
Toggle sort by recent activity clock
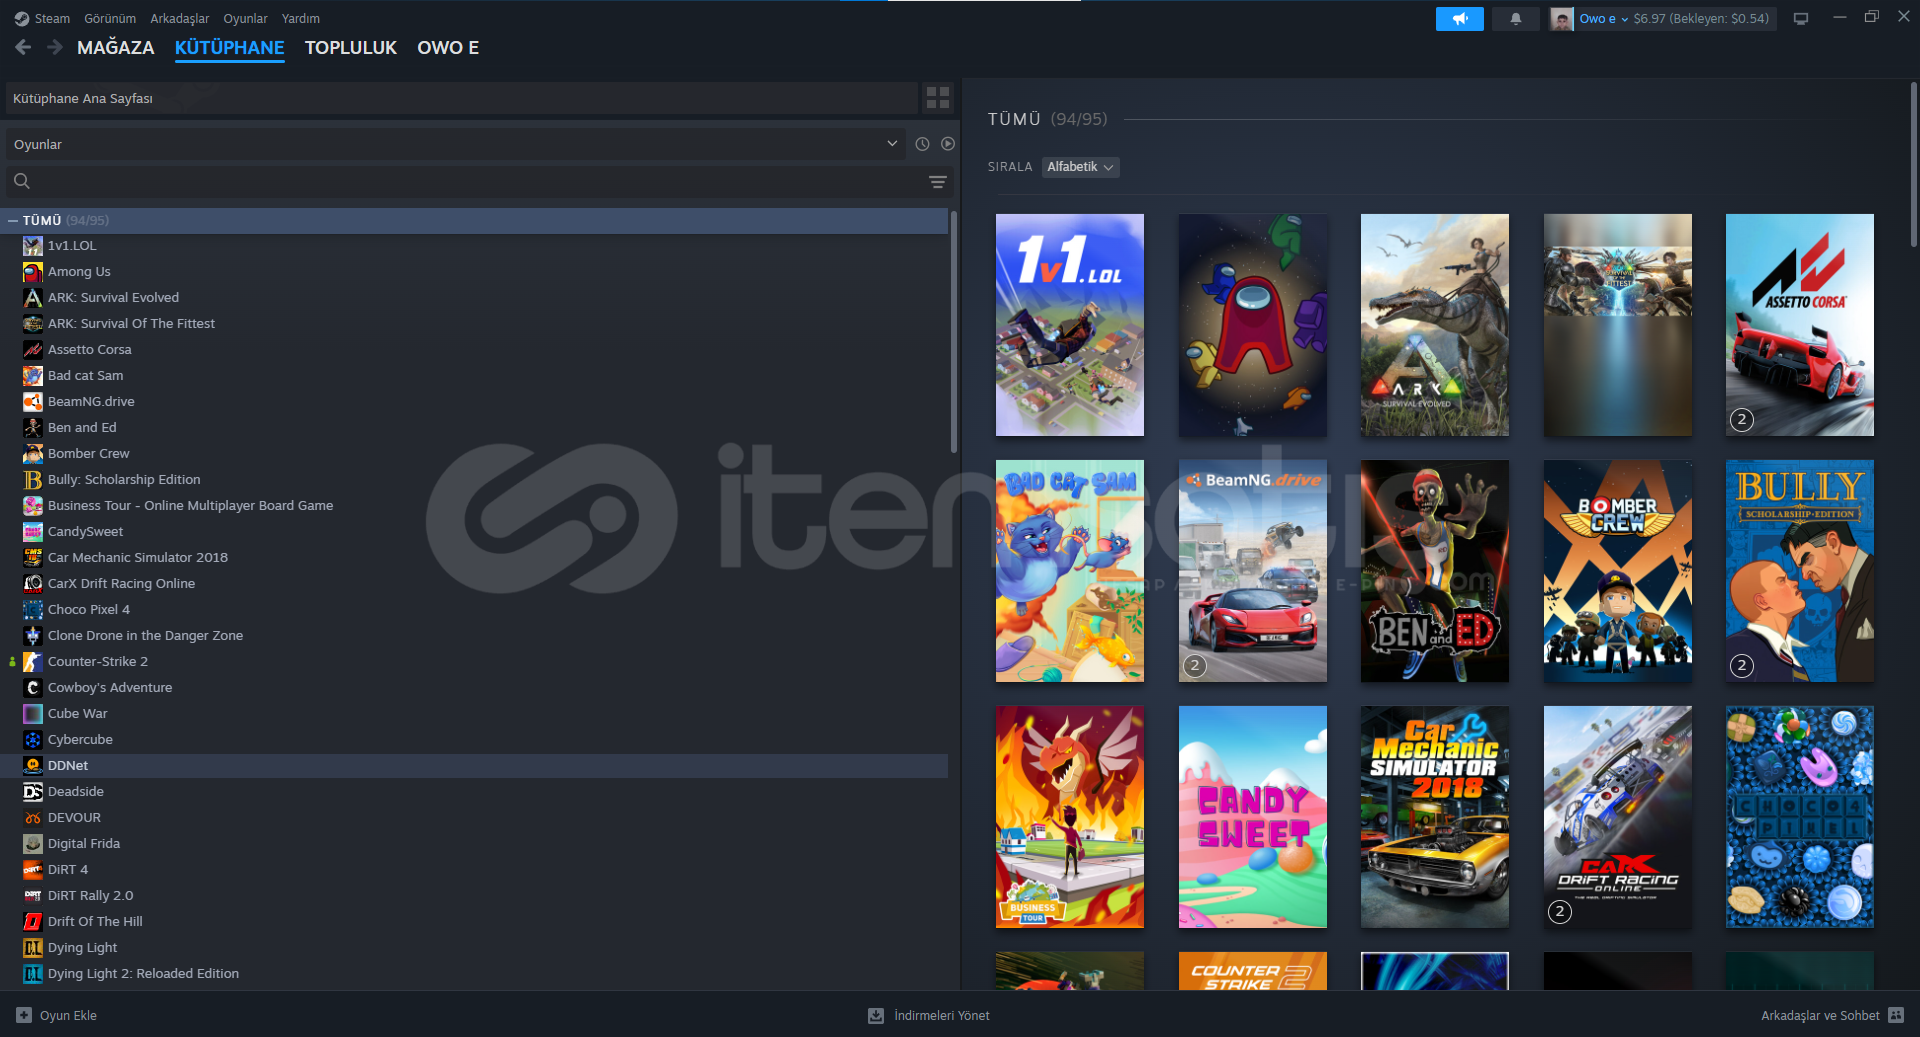(922, 144)
